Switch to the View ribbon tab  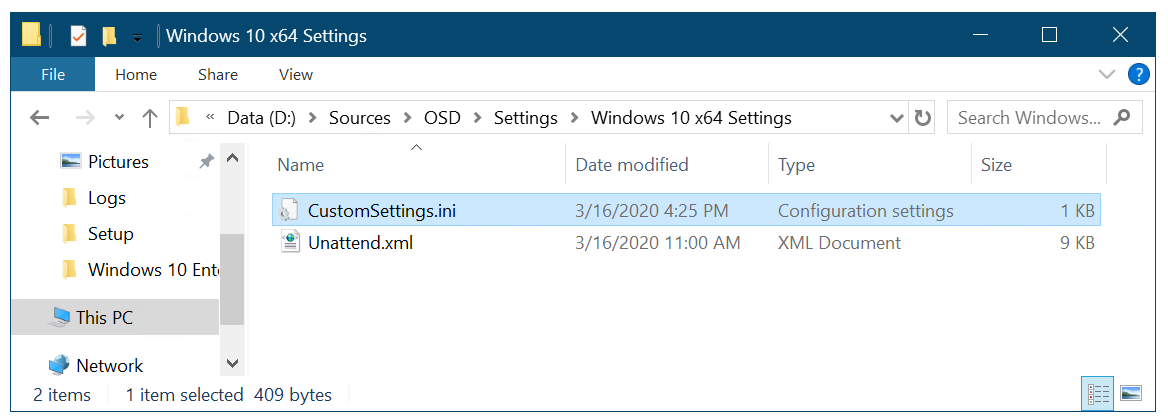click(x=296, y=74)
